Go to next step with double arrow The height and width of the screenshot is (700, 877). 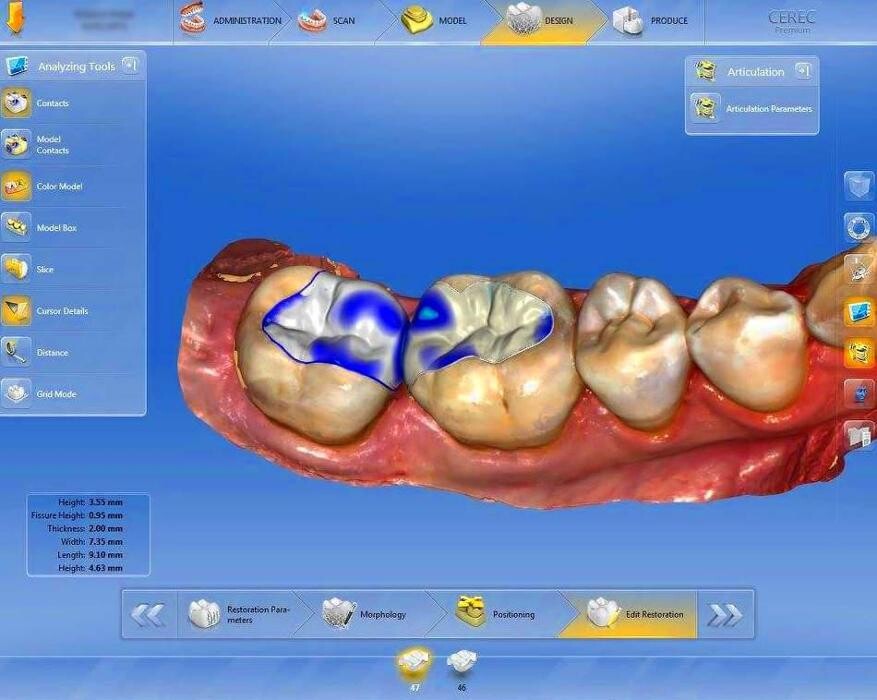click(725, 615)
